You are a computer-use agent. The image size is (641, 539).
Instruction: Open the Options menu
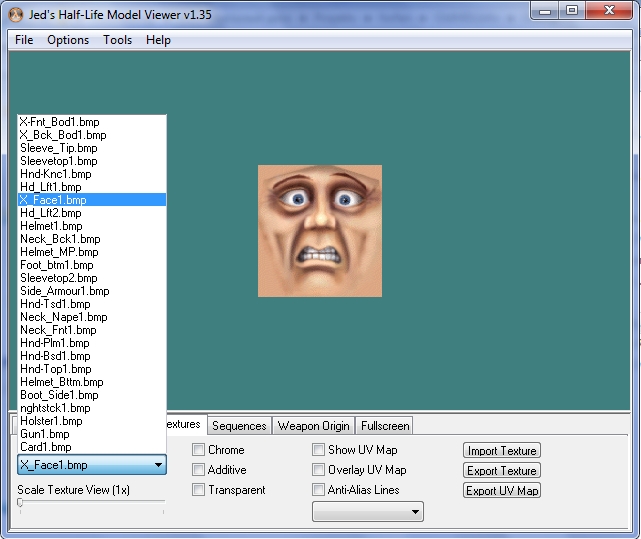[x=68, y=40]
